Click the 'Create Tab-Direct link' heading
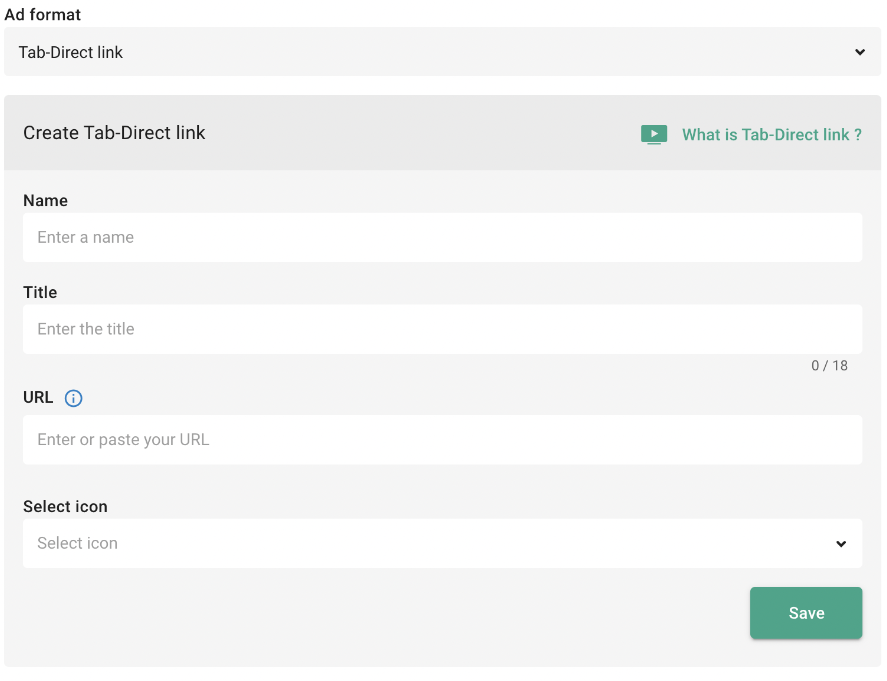 pos(114,133)
